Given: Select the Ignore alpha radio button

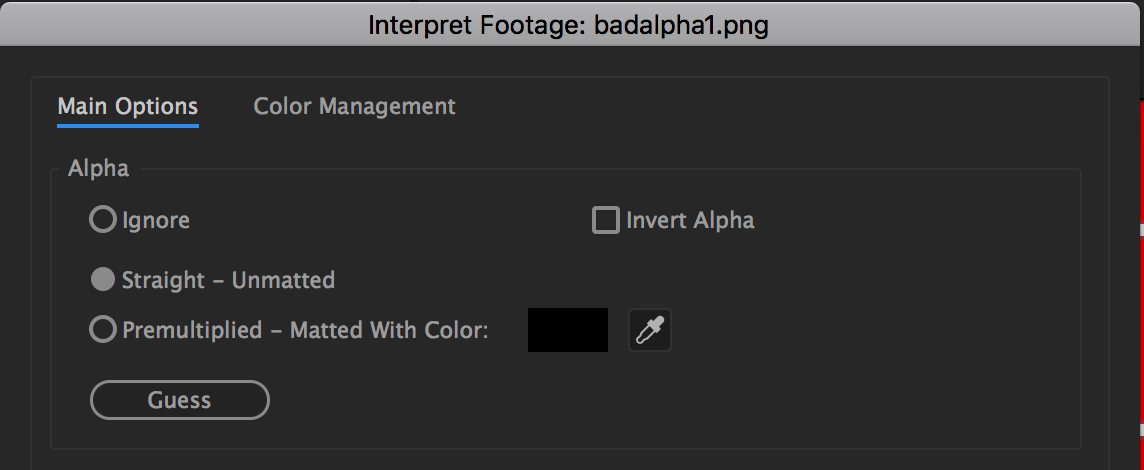Looking at the screenshot, I should coord(103,220).
